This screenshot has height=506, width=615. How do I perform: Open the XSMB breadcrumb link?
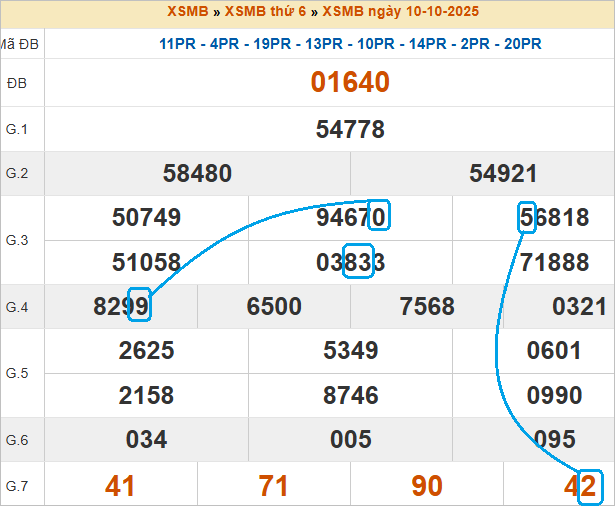click(188, 12)
